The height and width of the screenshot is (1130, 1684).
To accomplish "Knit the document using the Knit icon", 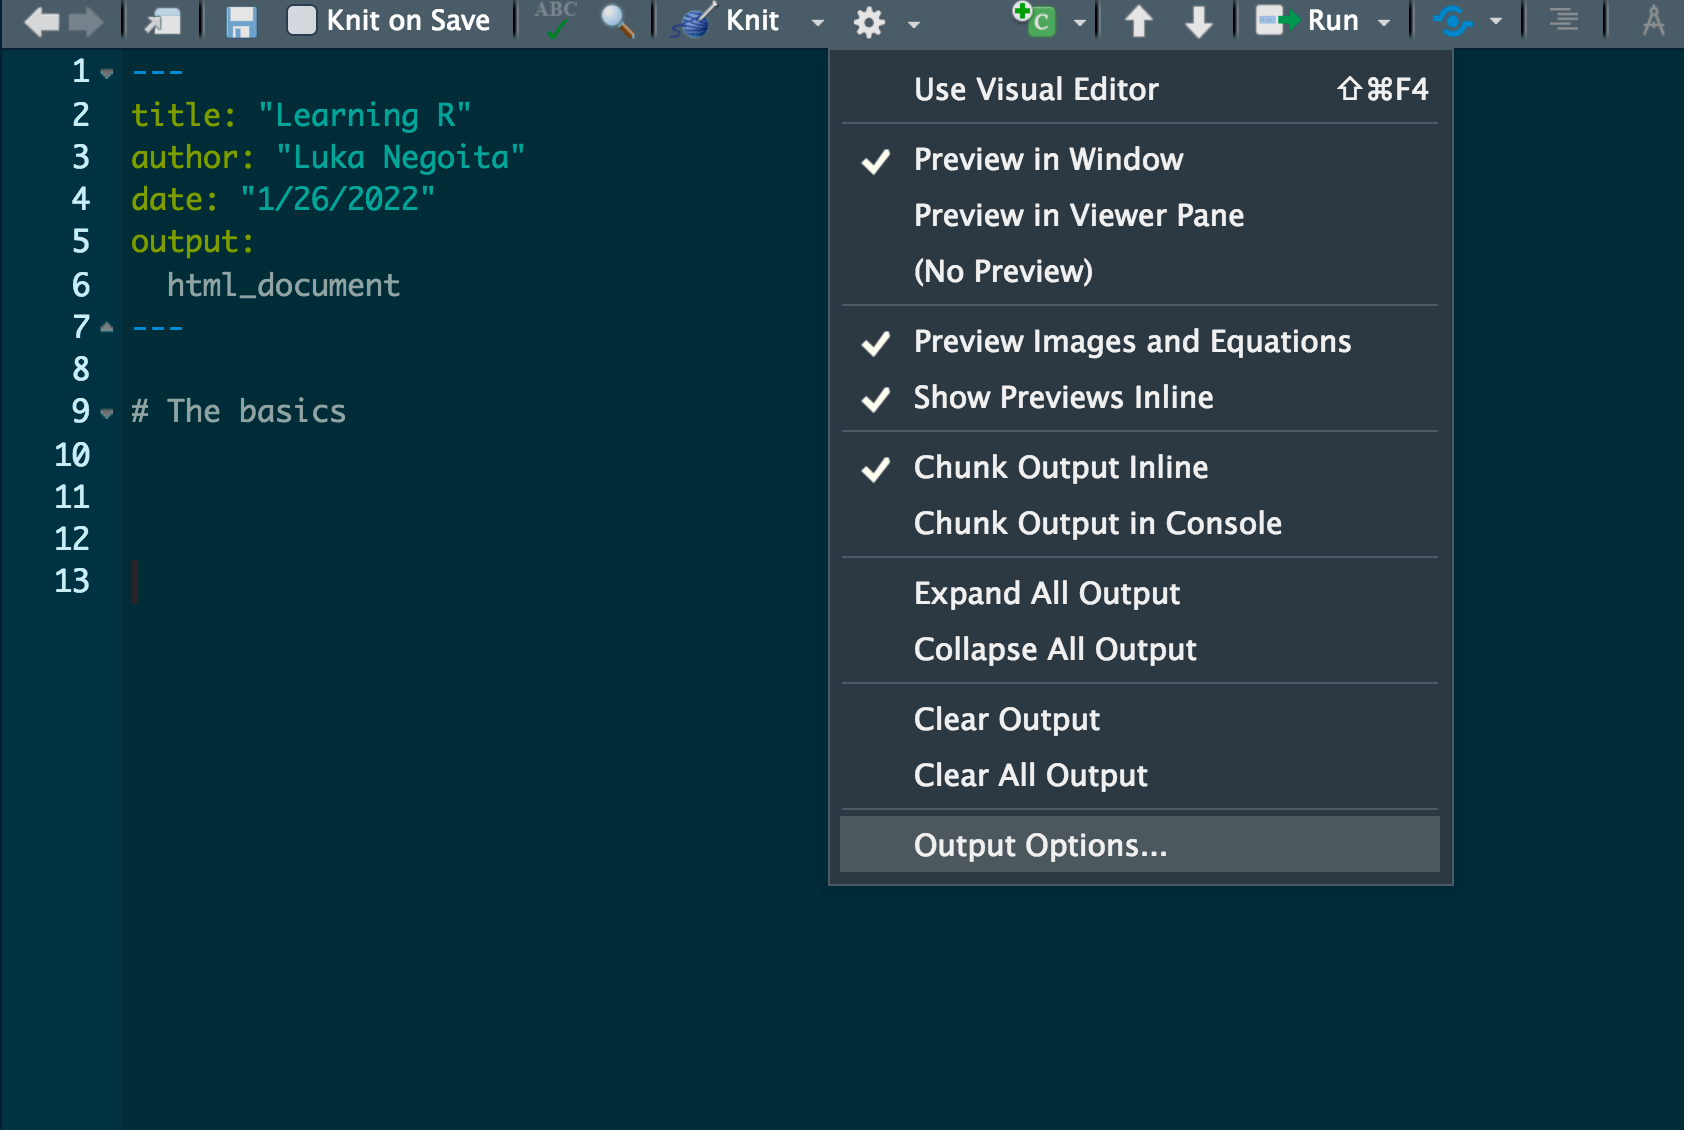I will coord(694,20).
